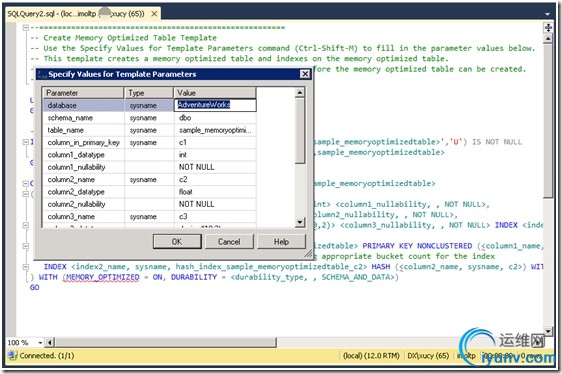Click the editor split window icon
Image resolution: width=562 pixels, height=374 pixels.
coord(548,28)
